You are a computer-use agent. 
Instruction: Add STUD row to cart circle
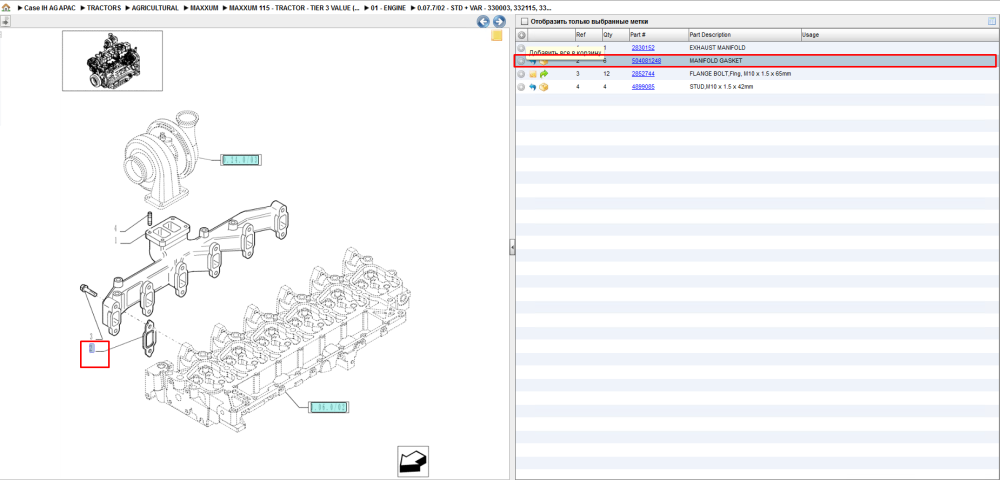pos(521,87)
